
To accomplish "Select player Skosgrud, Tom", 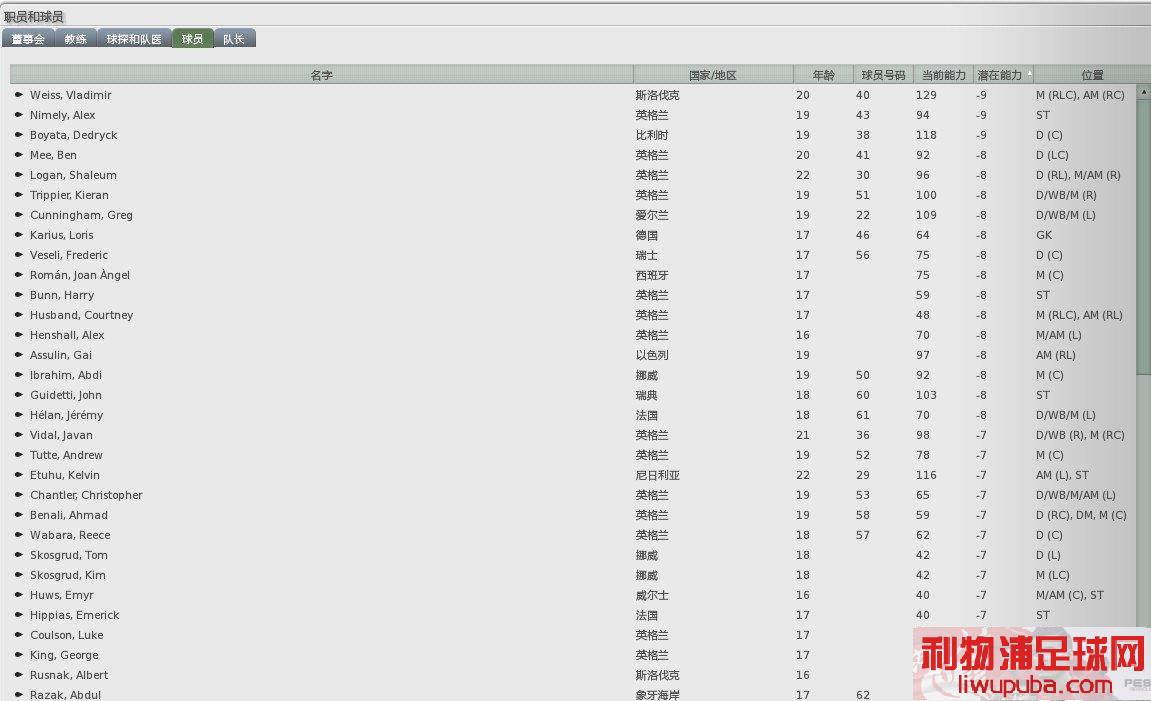I will click(68, 555).
